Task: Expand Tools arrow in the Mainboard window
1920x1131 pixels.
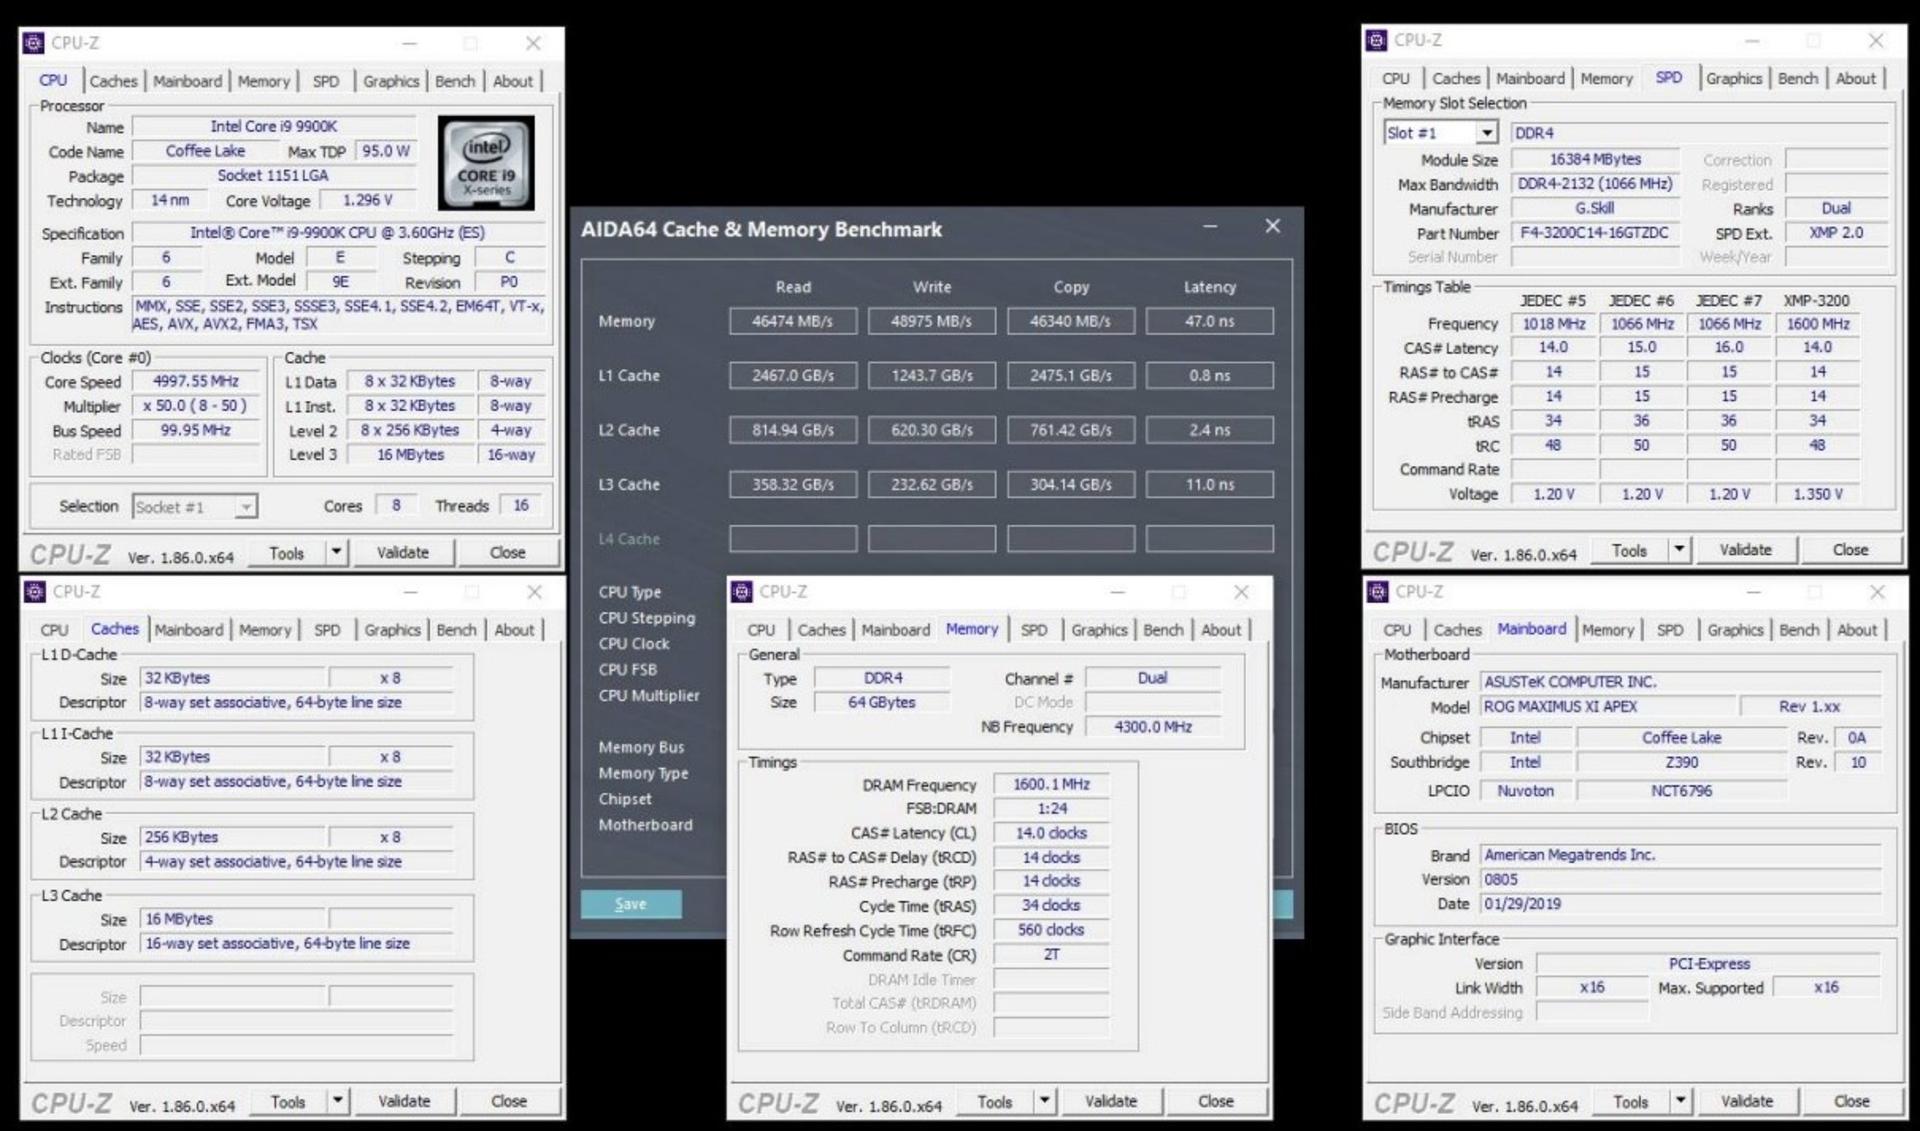Action: [x=1681, y=1101]
